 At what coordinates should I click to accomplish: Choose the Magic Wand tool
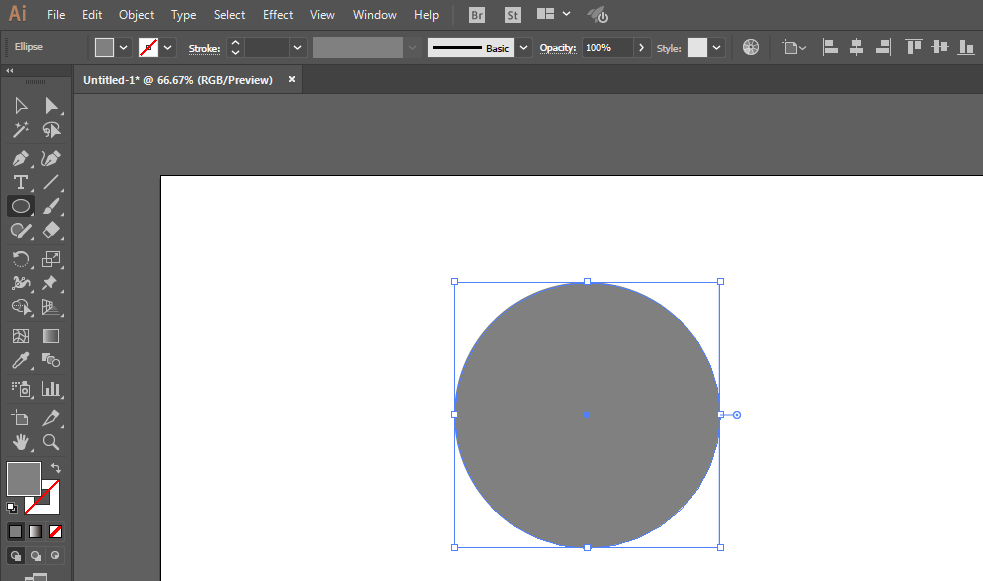pos(21,130)
